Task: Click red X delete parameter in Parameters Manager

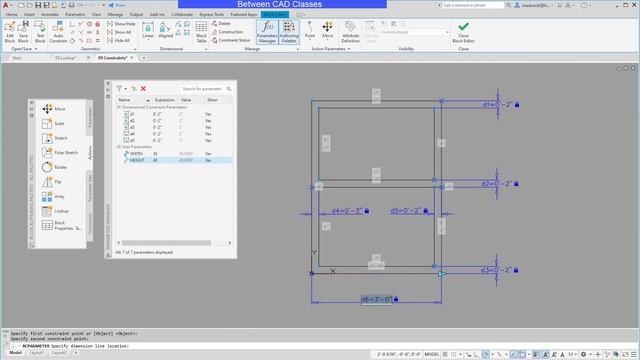Action: click(143, 89)
